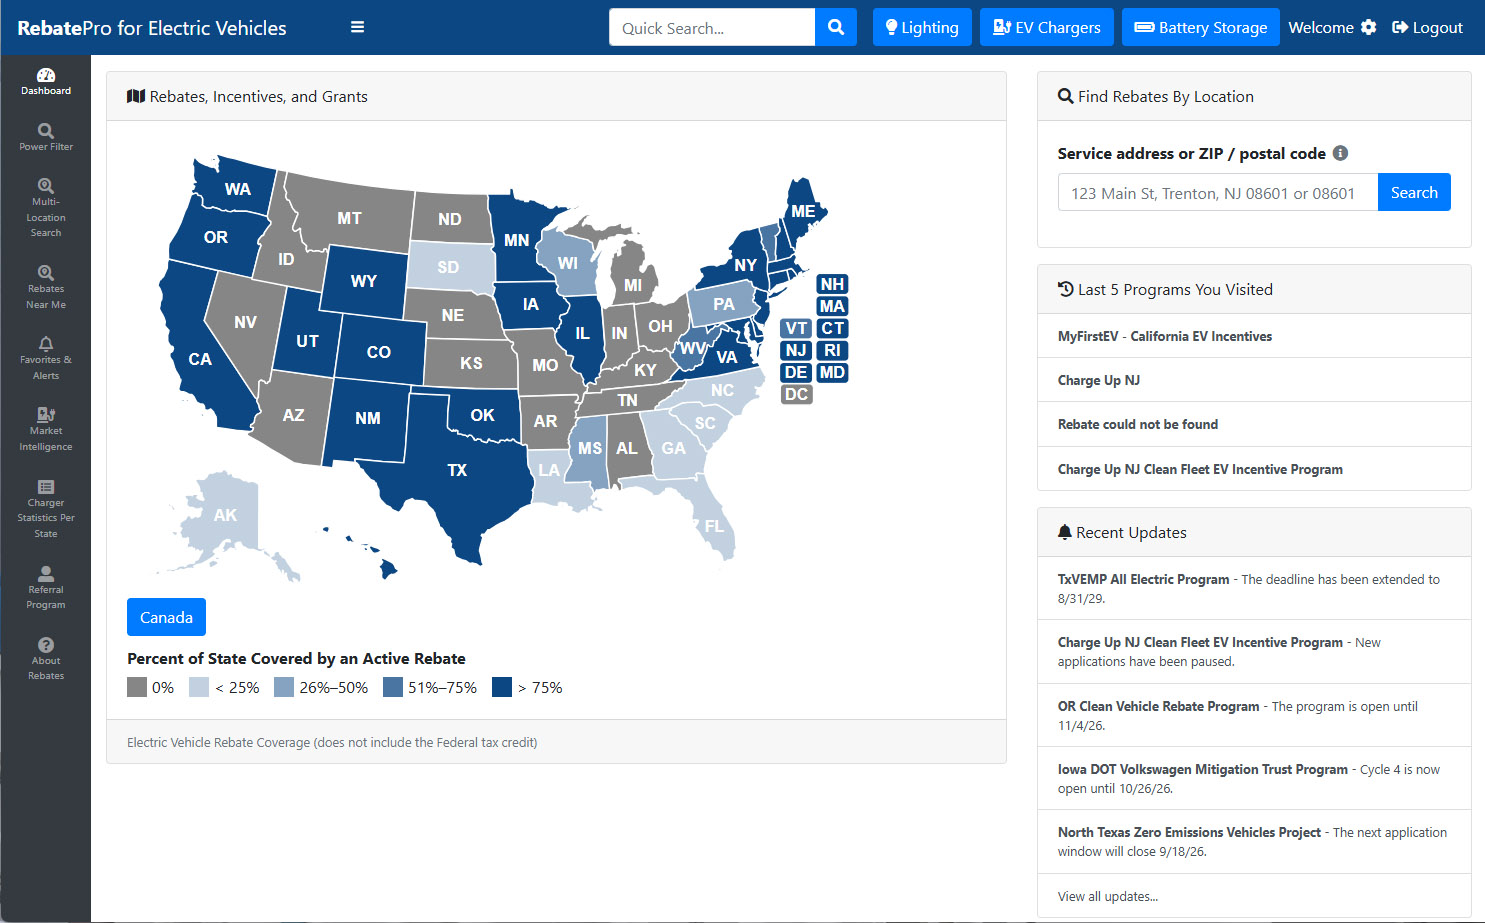Click the service address or ZIP field
Viewport: 1485px width, 923px height.
pos(1218,192)
